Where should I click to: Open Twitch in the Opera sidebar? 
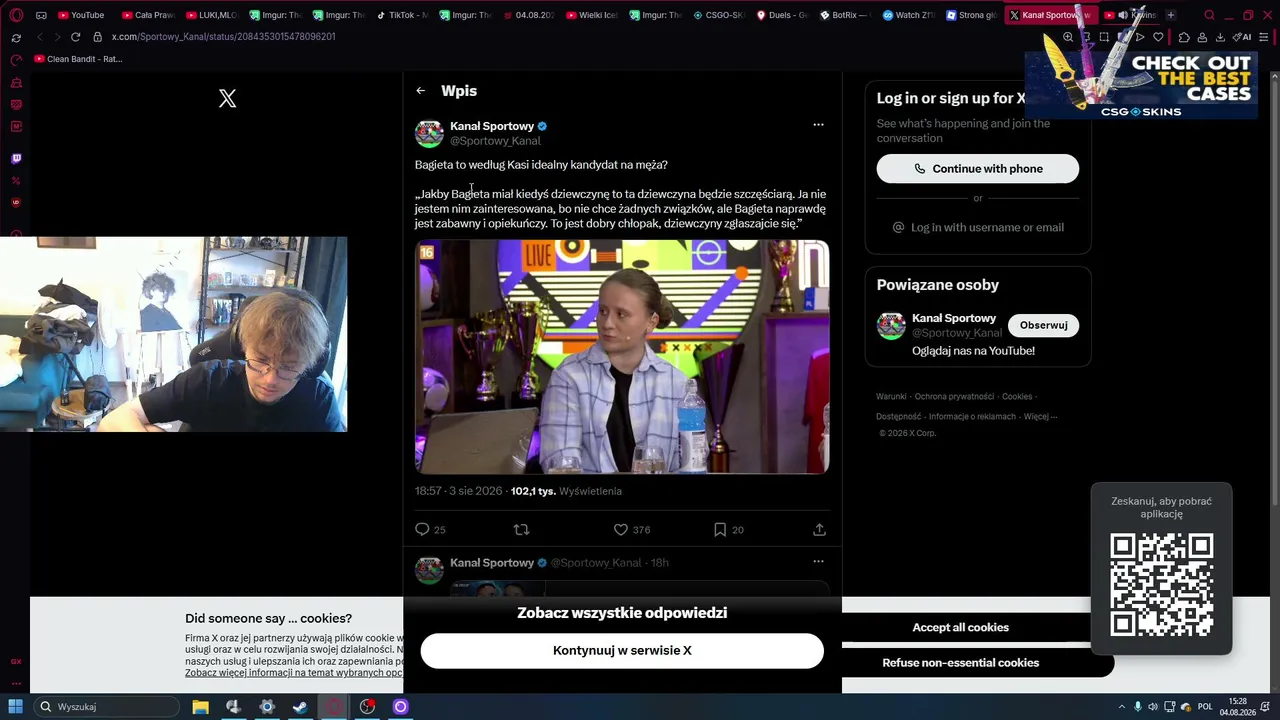16,158
